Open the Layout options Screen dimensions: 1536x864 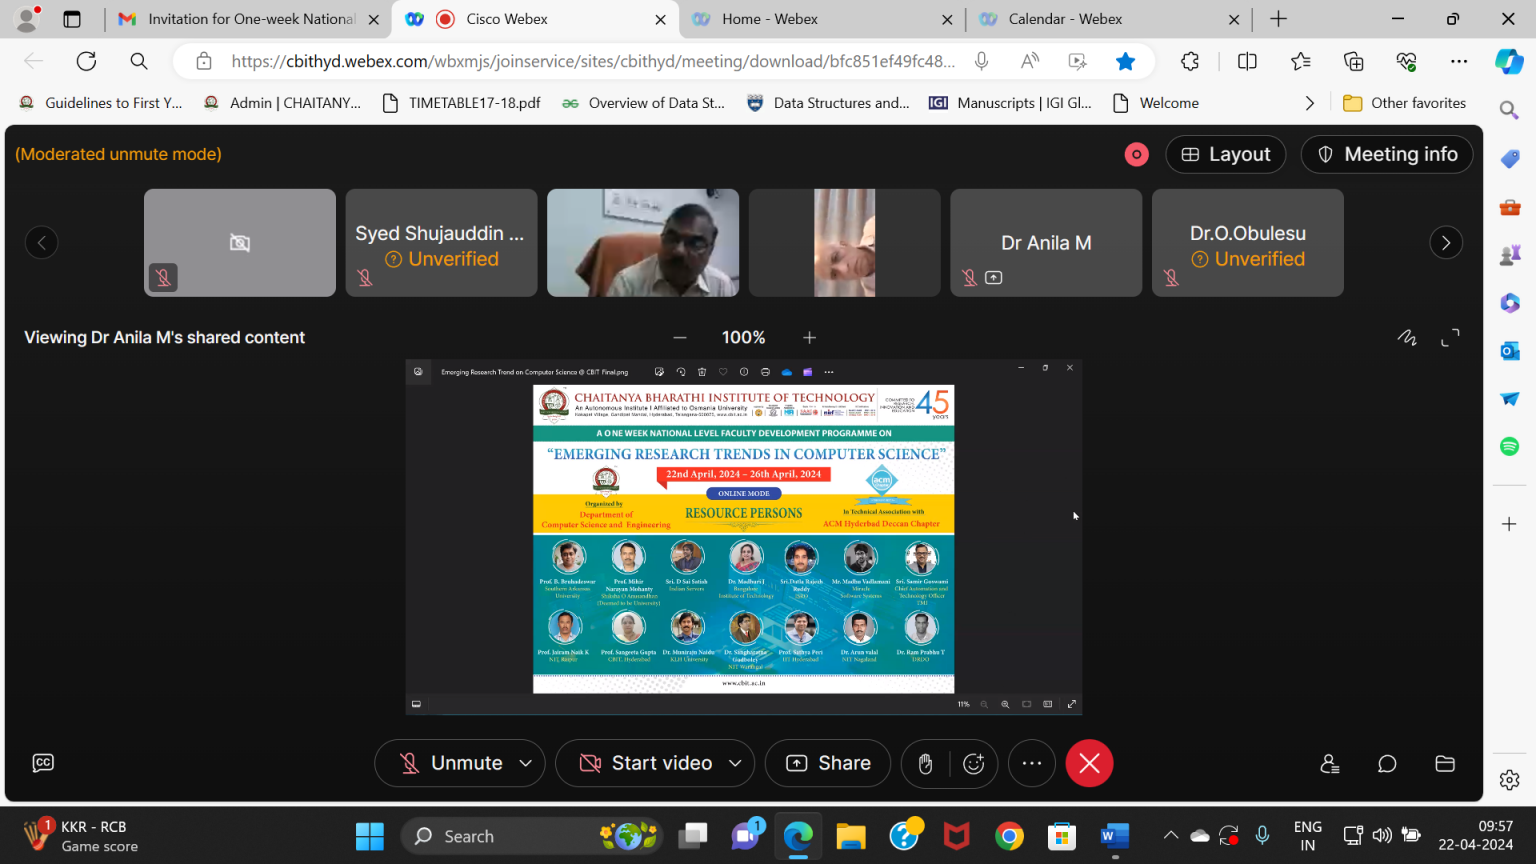point(1225,154)
